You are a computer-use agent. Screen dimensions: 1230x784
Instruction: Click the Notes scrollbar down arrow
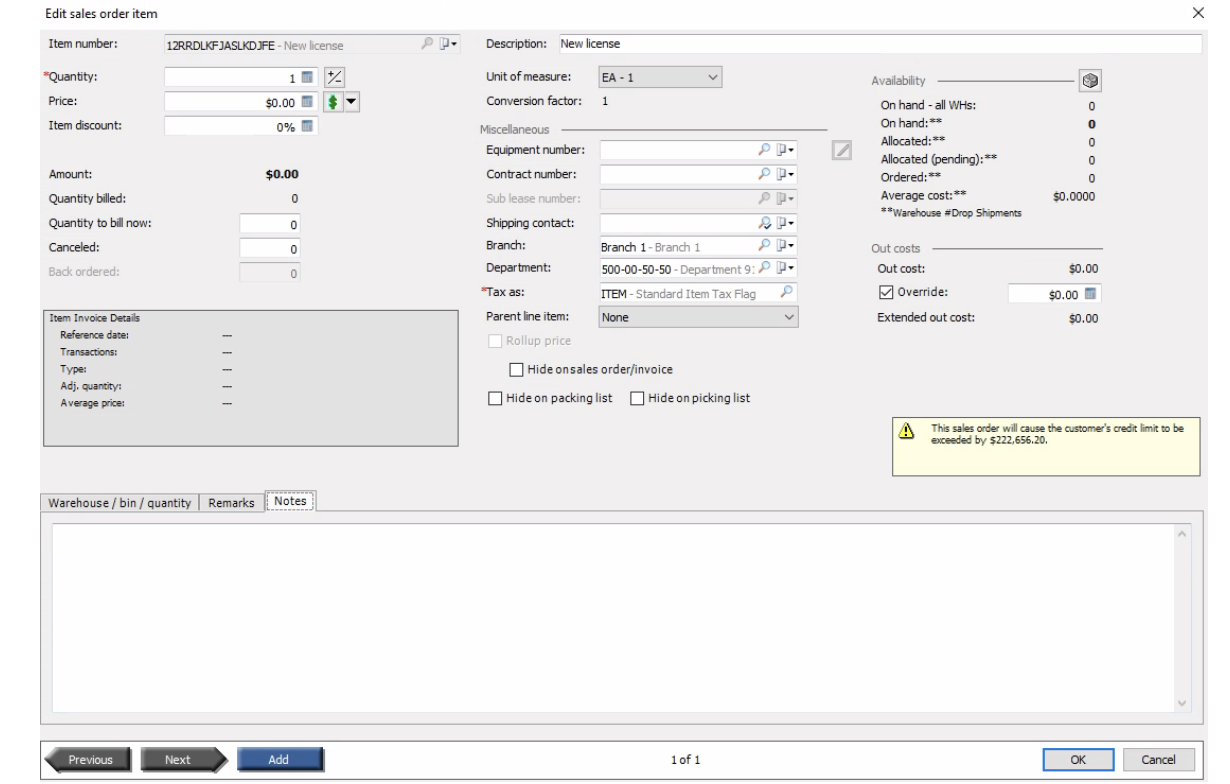(x=1184, y=703)
